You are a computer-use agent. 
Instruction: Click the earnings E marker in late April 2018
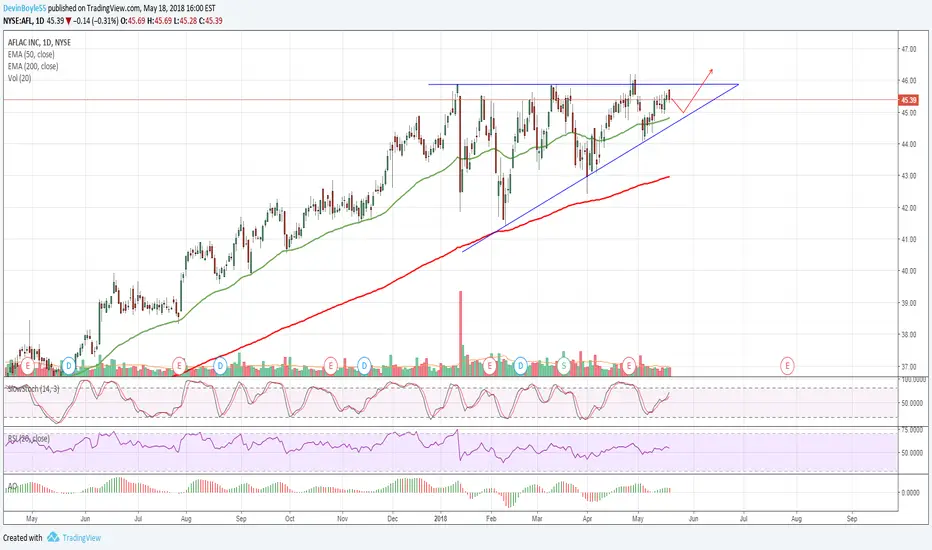[629, 366]
